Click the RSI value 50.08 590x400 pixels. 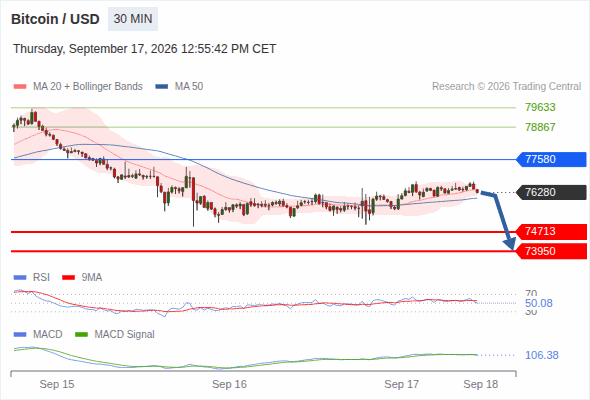(x=538, y=303)
